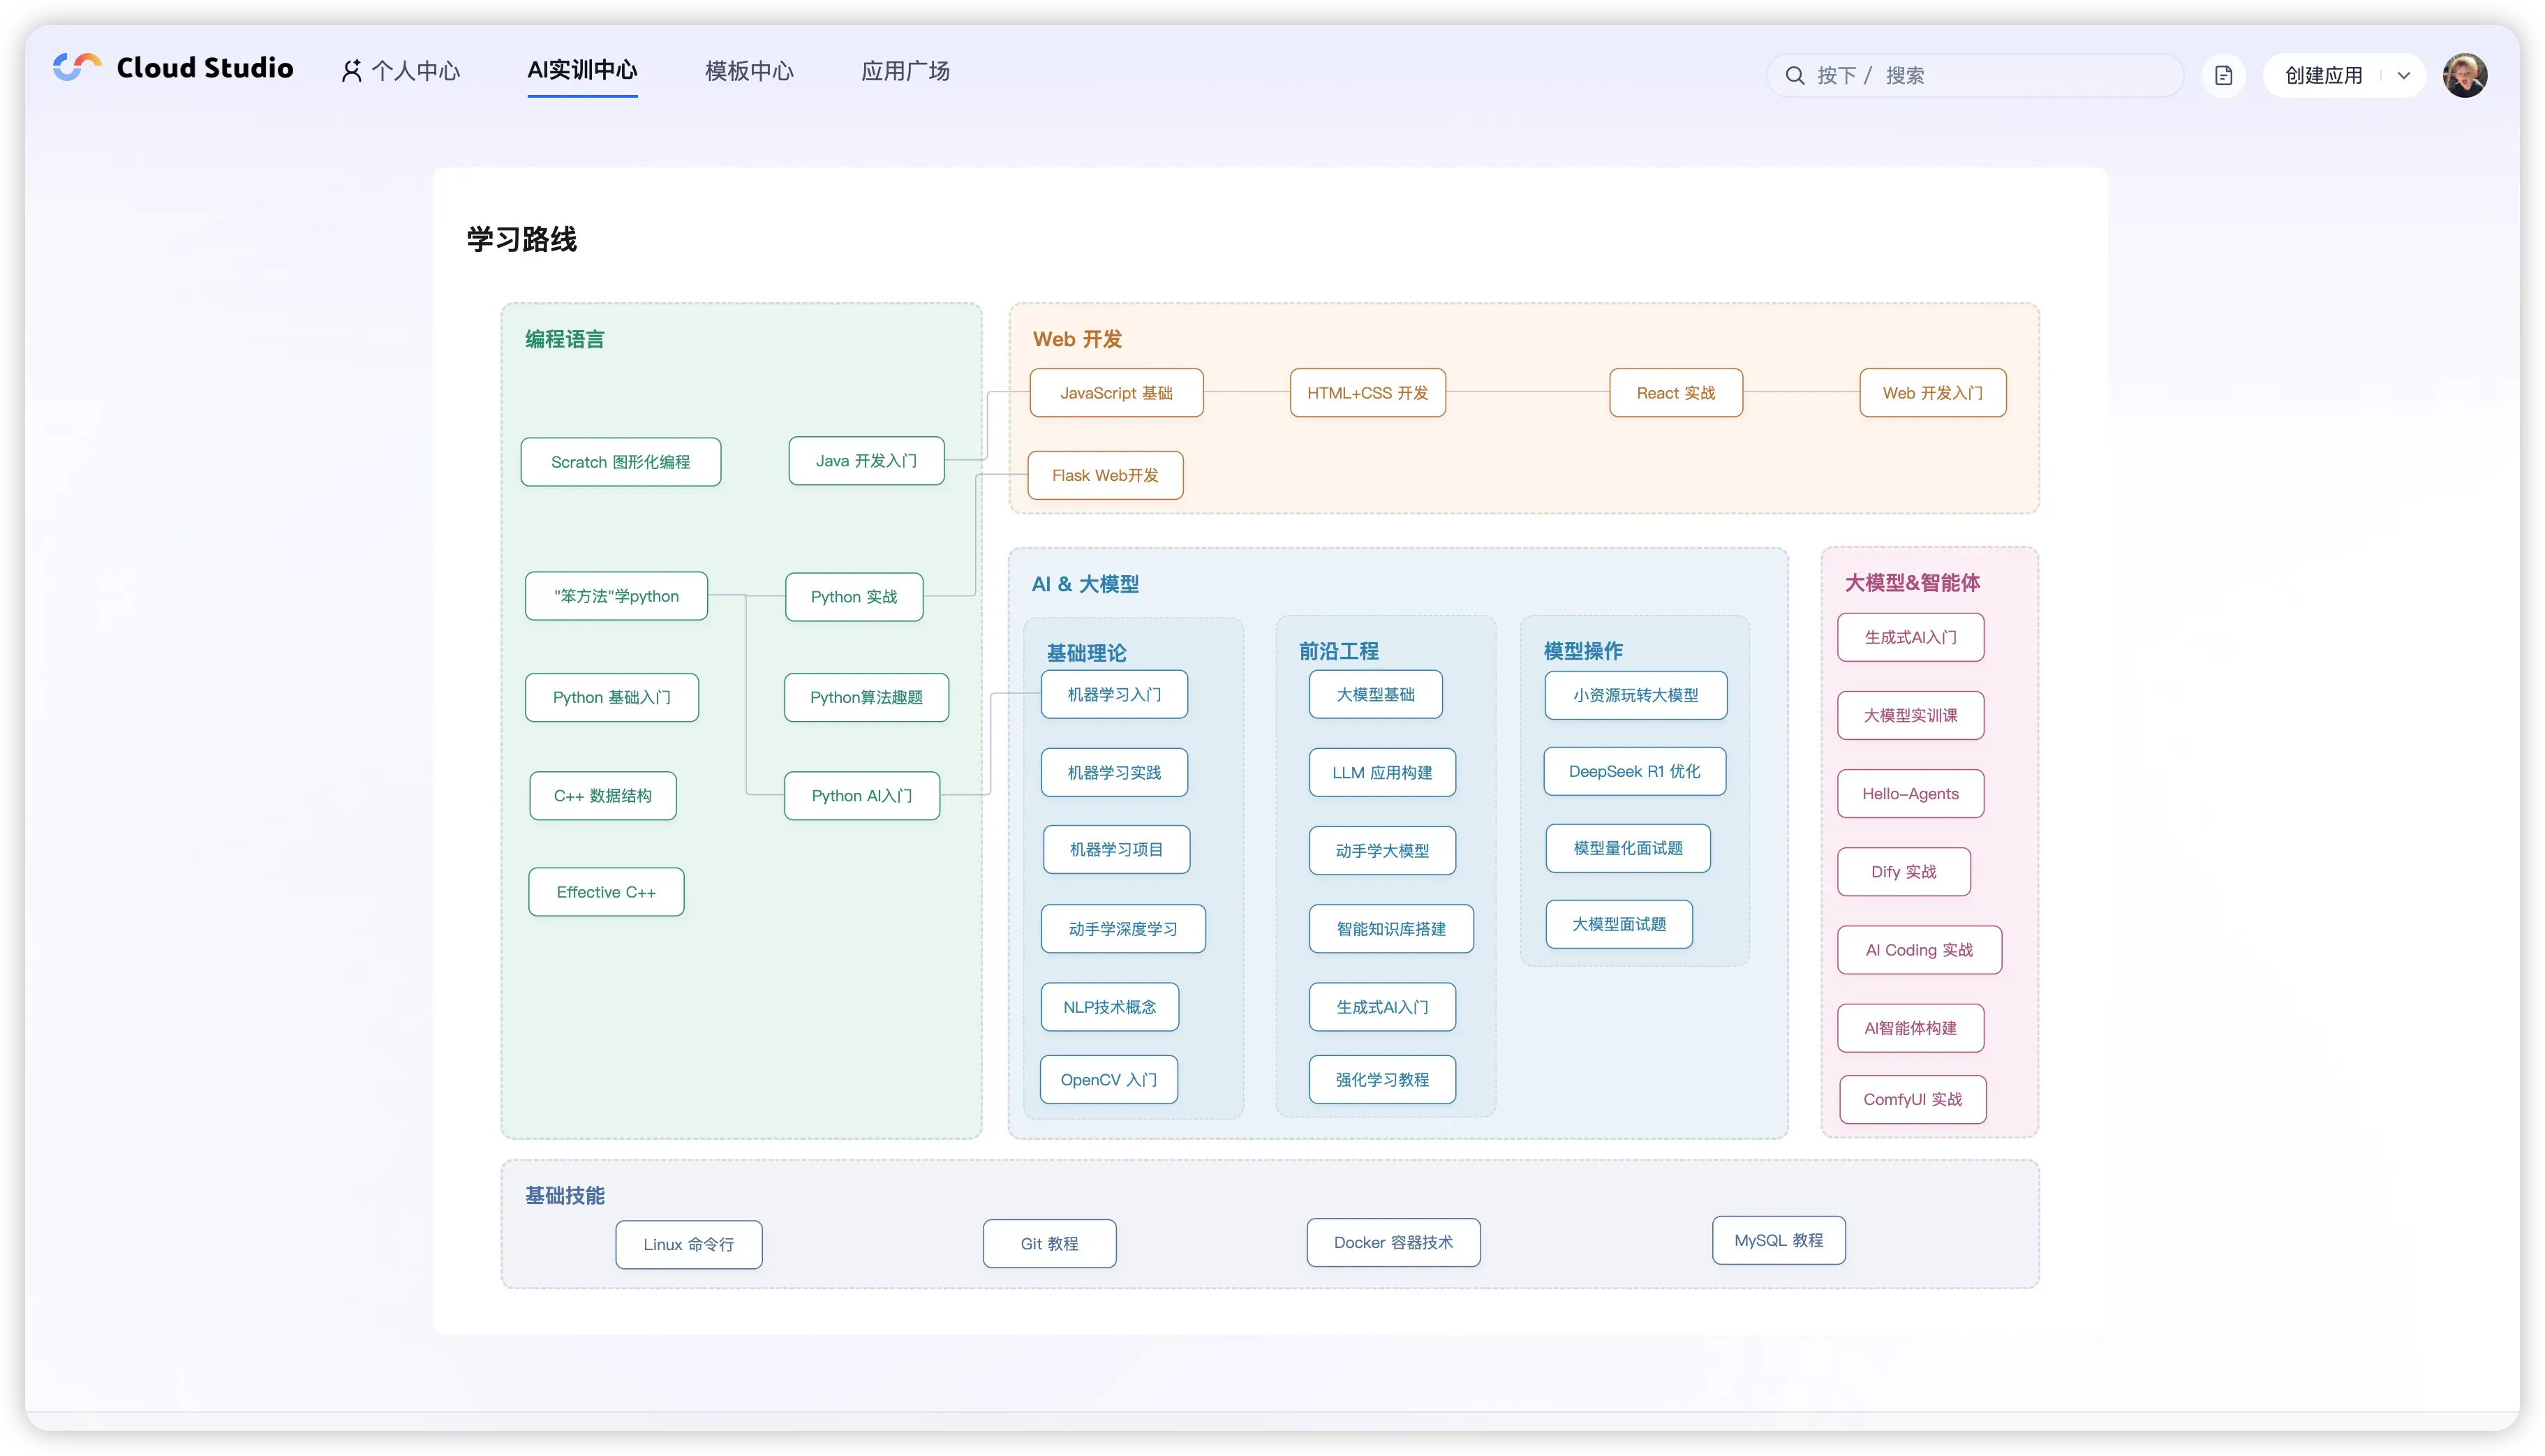Click the Cloud Studio logo icon
The height and width of the screenshot is (1456, 2545).
point(77,67)
